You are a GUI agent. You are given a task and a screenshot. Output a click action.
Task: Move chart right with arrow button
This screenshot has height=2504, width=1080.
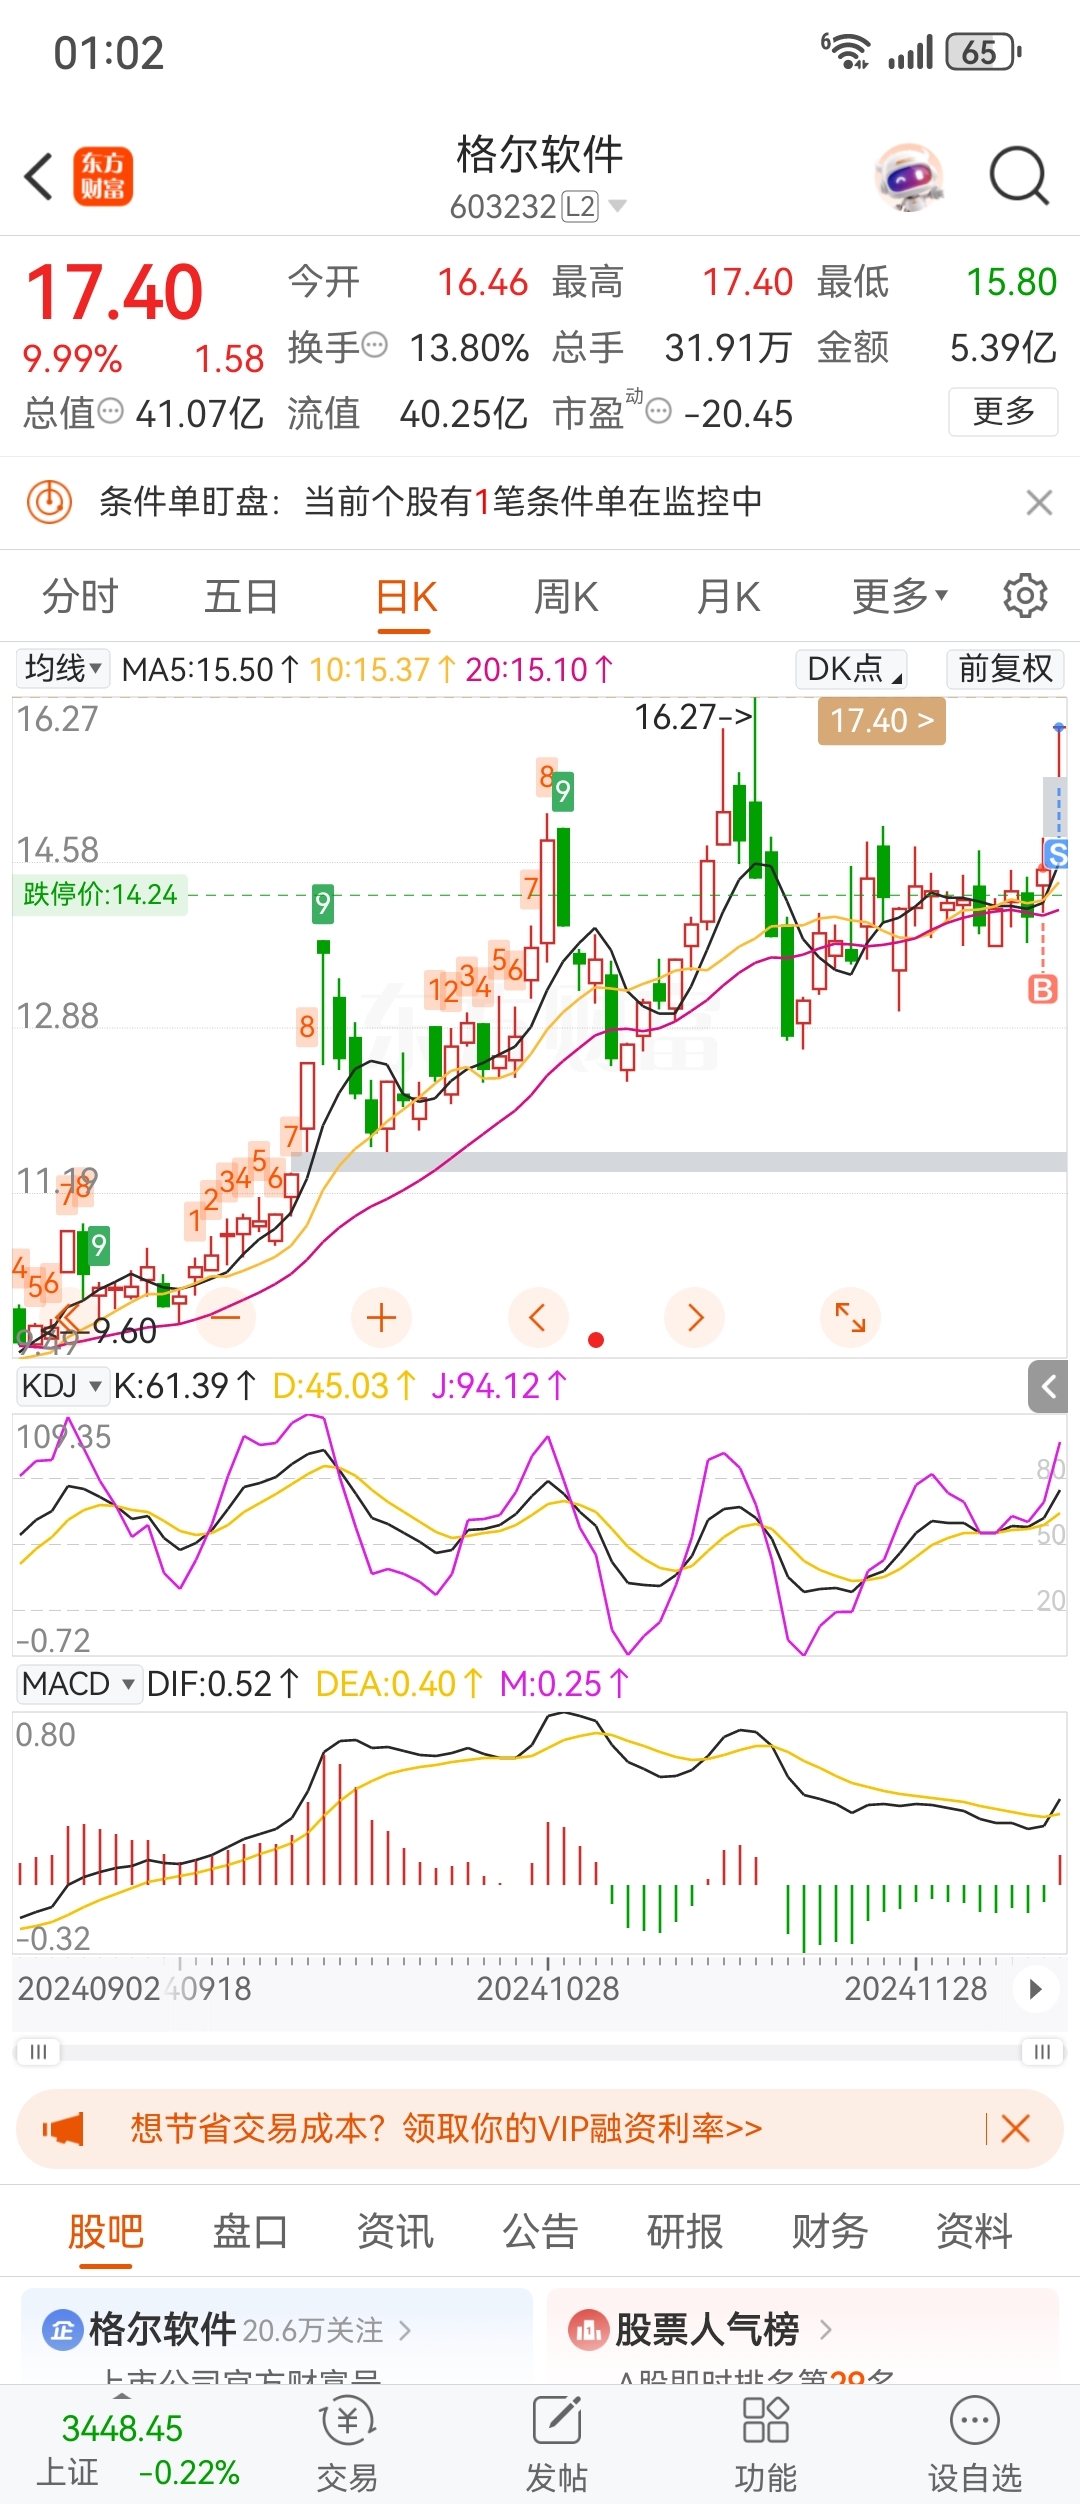coord(695,1318)
